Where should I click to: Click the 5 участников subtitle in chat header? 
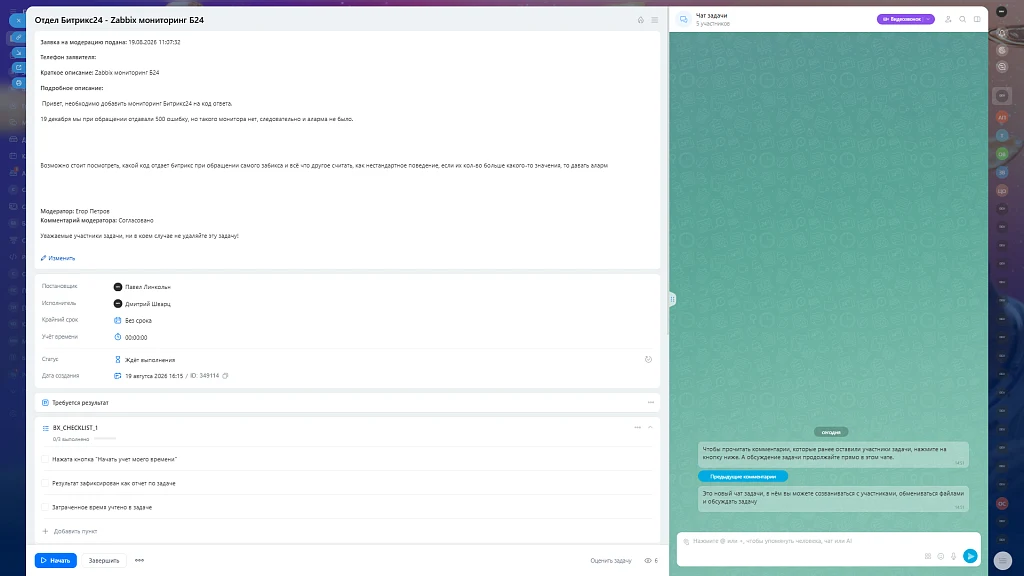click(x=712, y=24)
